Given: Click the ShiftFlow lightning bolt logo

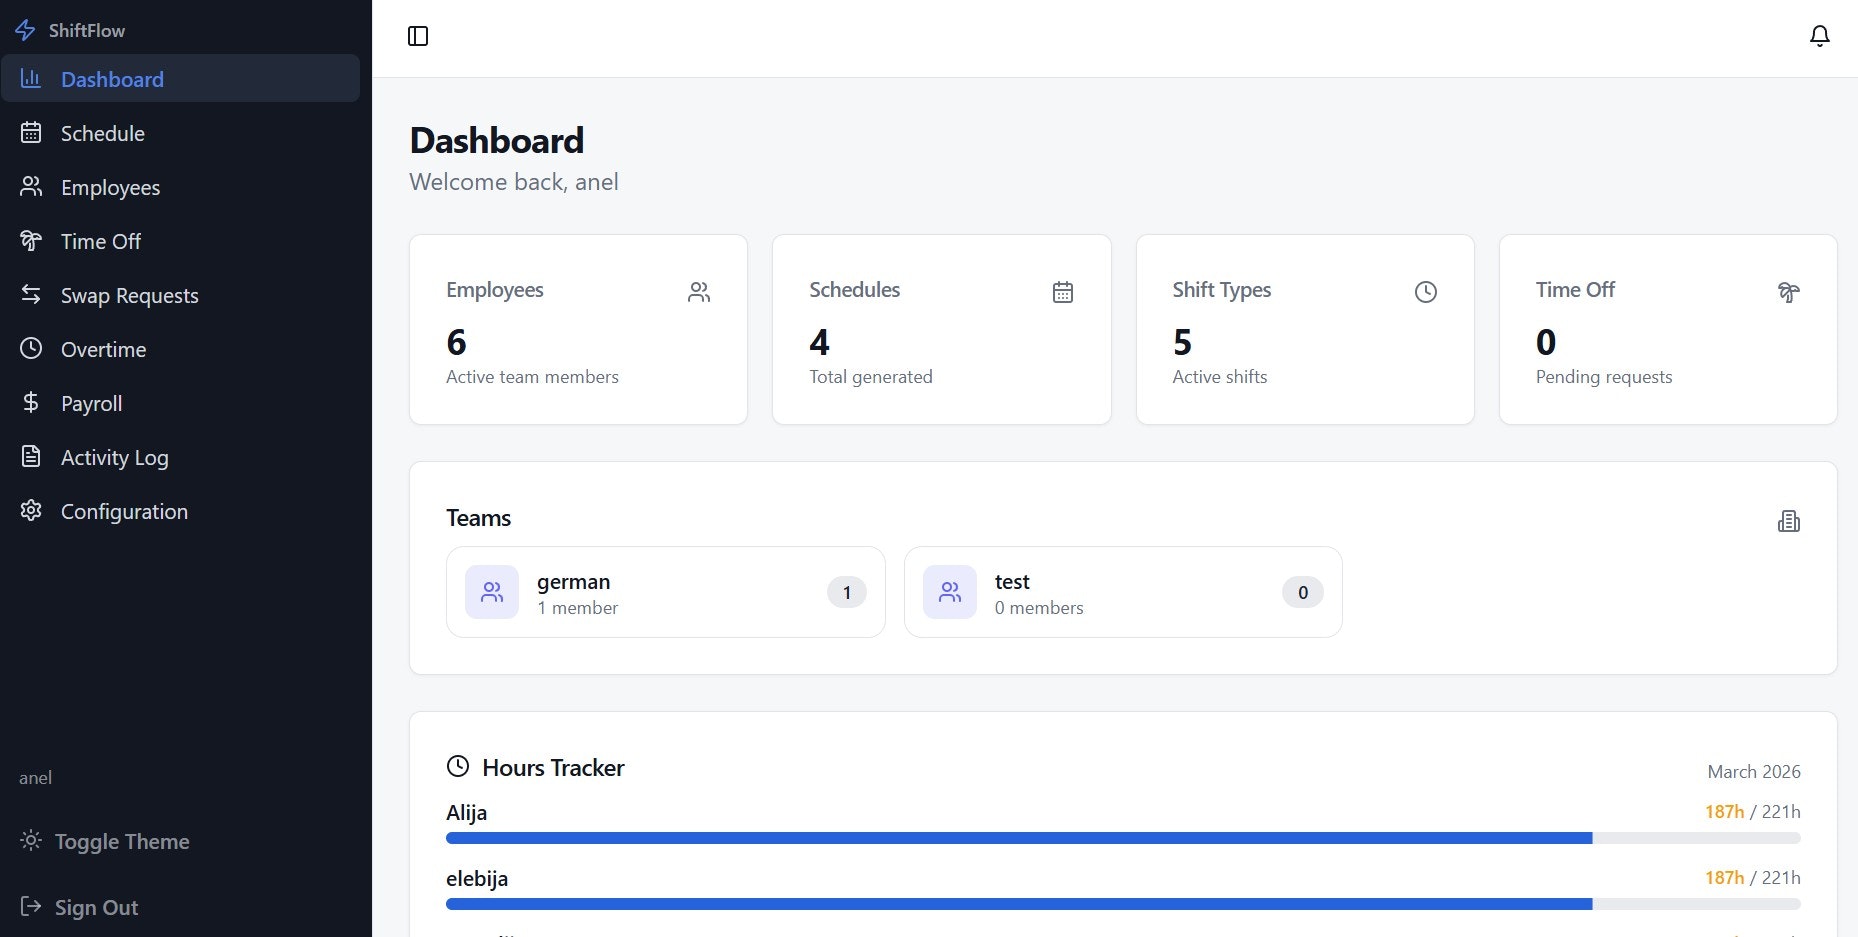Looking at the screenshot, I should 25,31.
